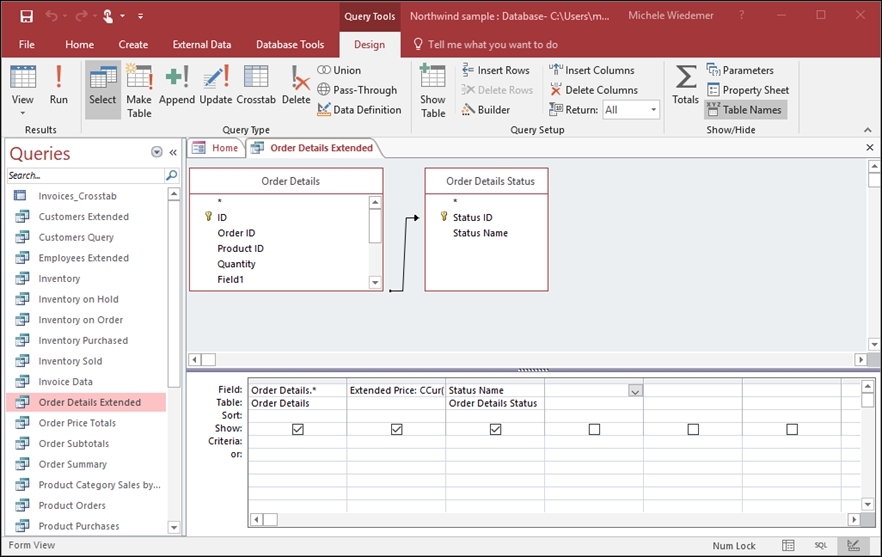Switch to Datasheet View in status bar
The height and width of the screenshot is (557, 882).
tap(788, 545)
